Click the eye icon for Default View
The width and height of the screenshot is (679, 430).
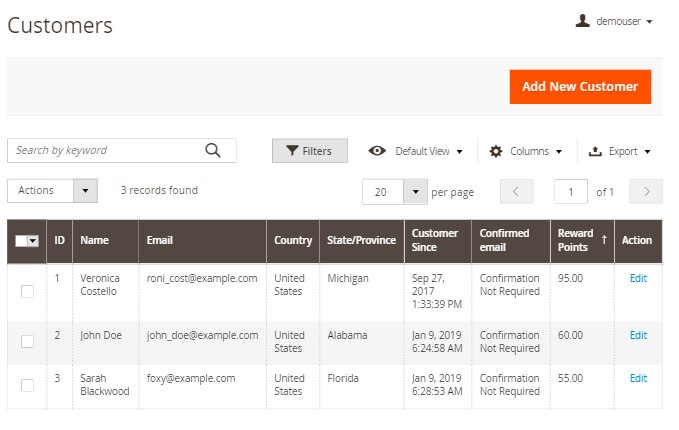377,151
